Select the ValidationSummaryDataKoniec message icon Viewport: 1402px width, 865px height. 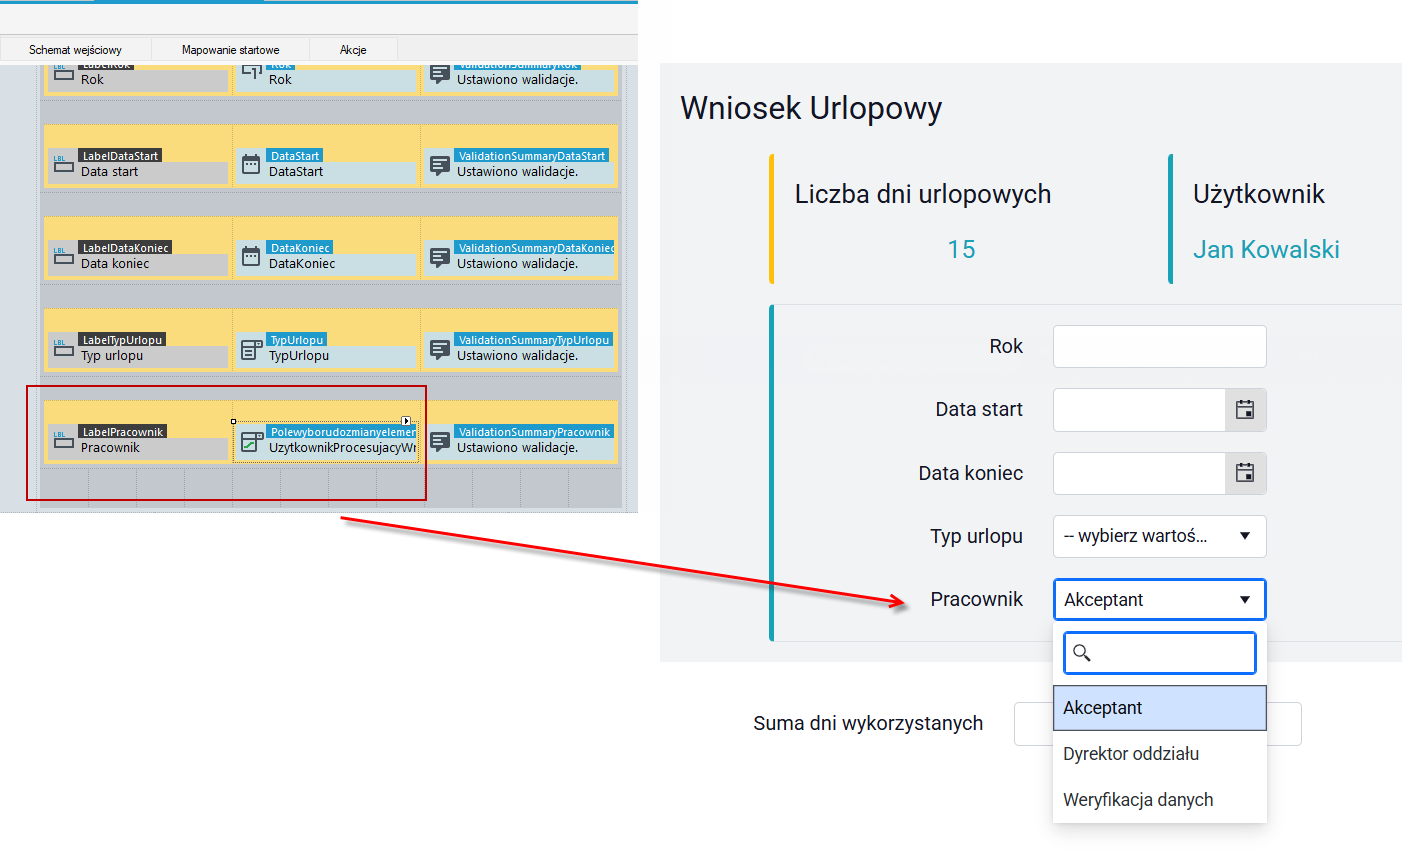[x=439, y=257]
